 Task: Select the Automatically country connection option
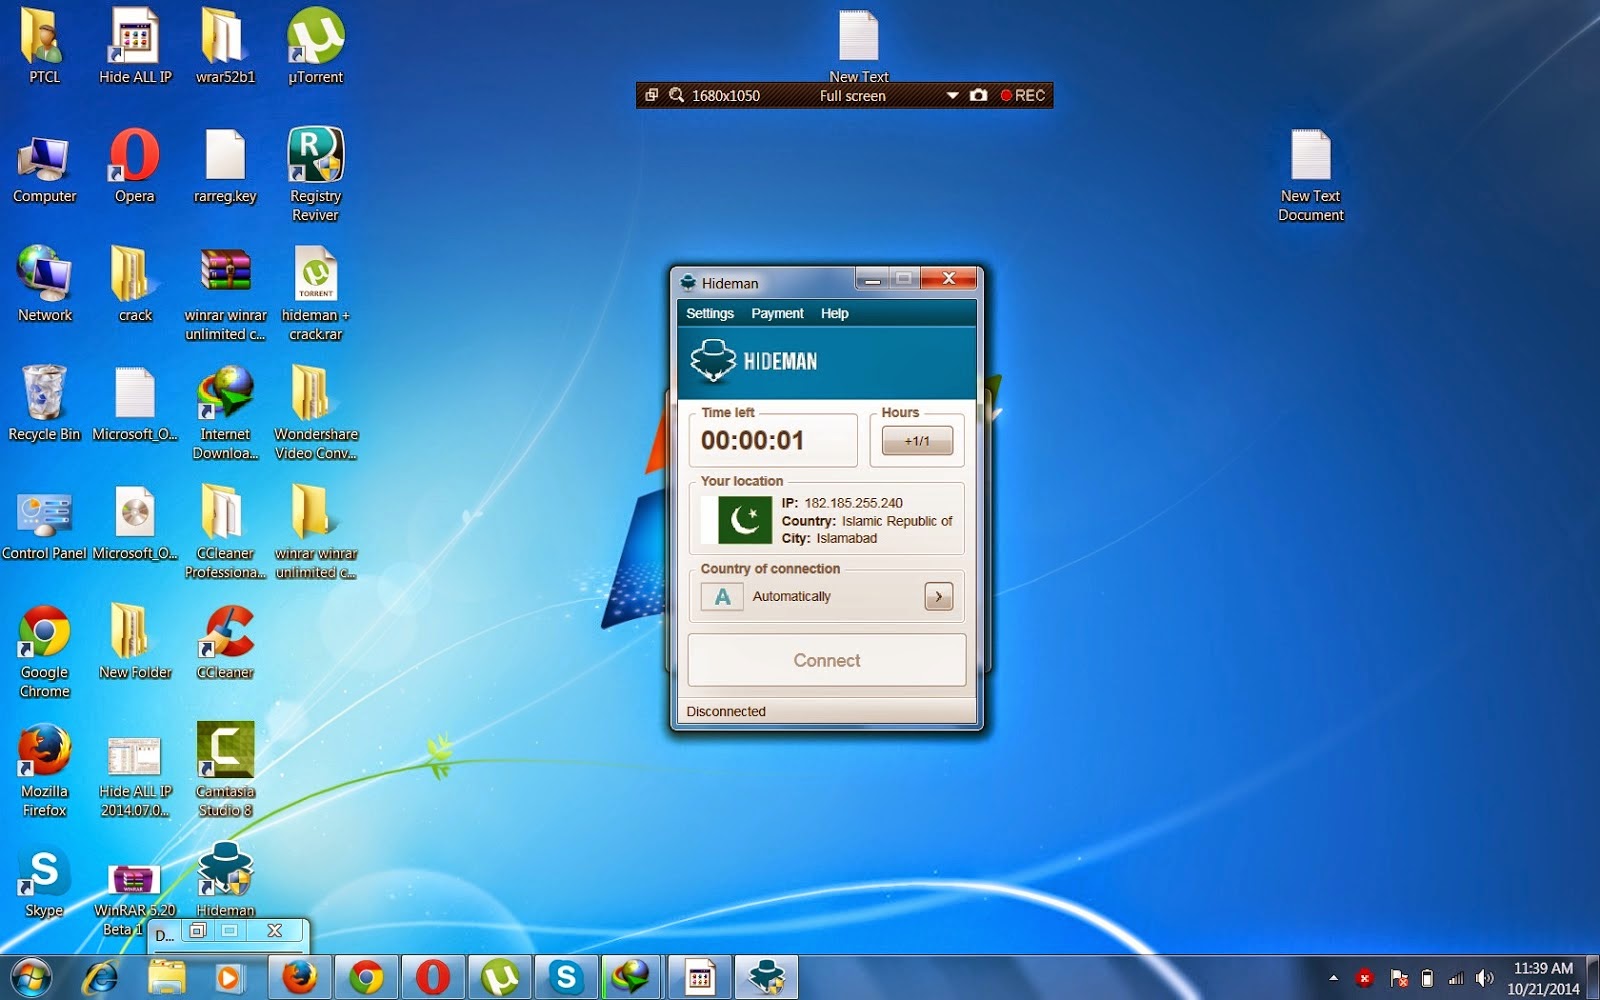pyautogui.click(x=791, y=596)
